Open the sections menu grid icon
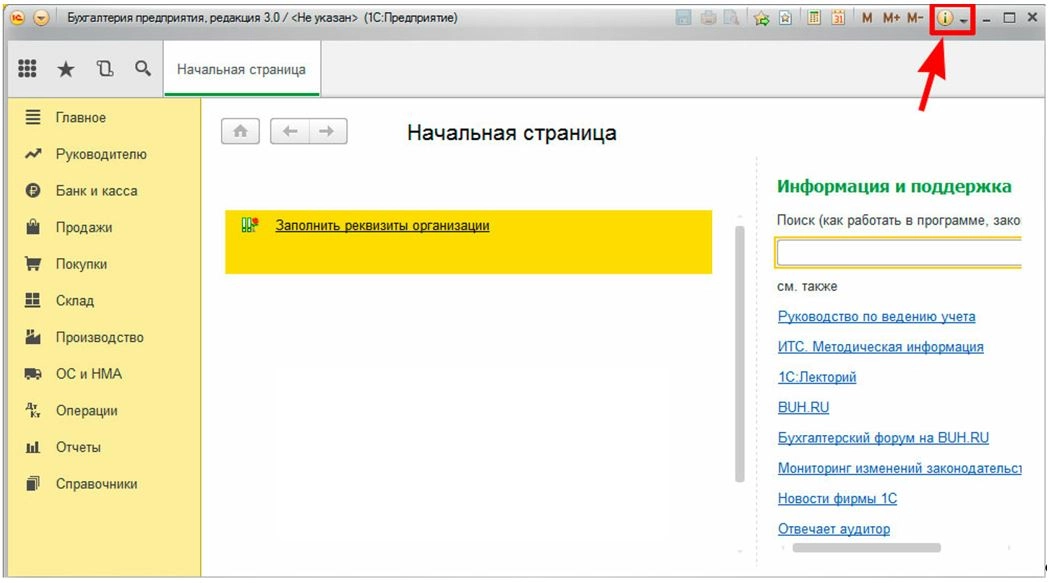This screenshot has width=1054, height=583. (x=27, y=68)
